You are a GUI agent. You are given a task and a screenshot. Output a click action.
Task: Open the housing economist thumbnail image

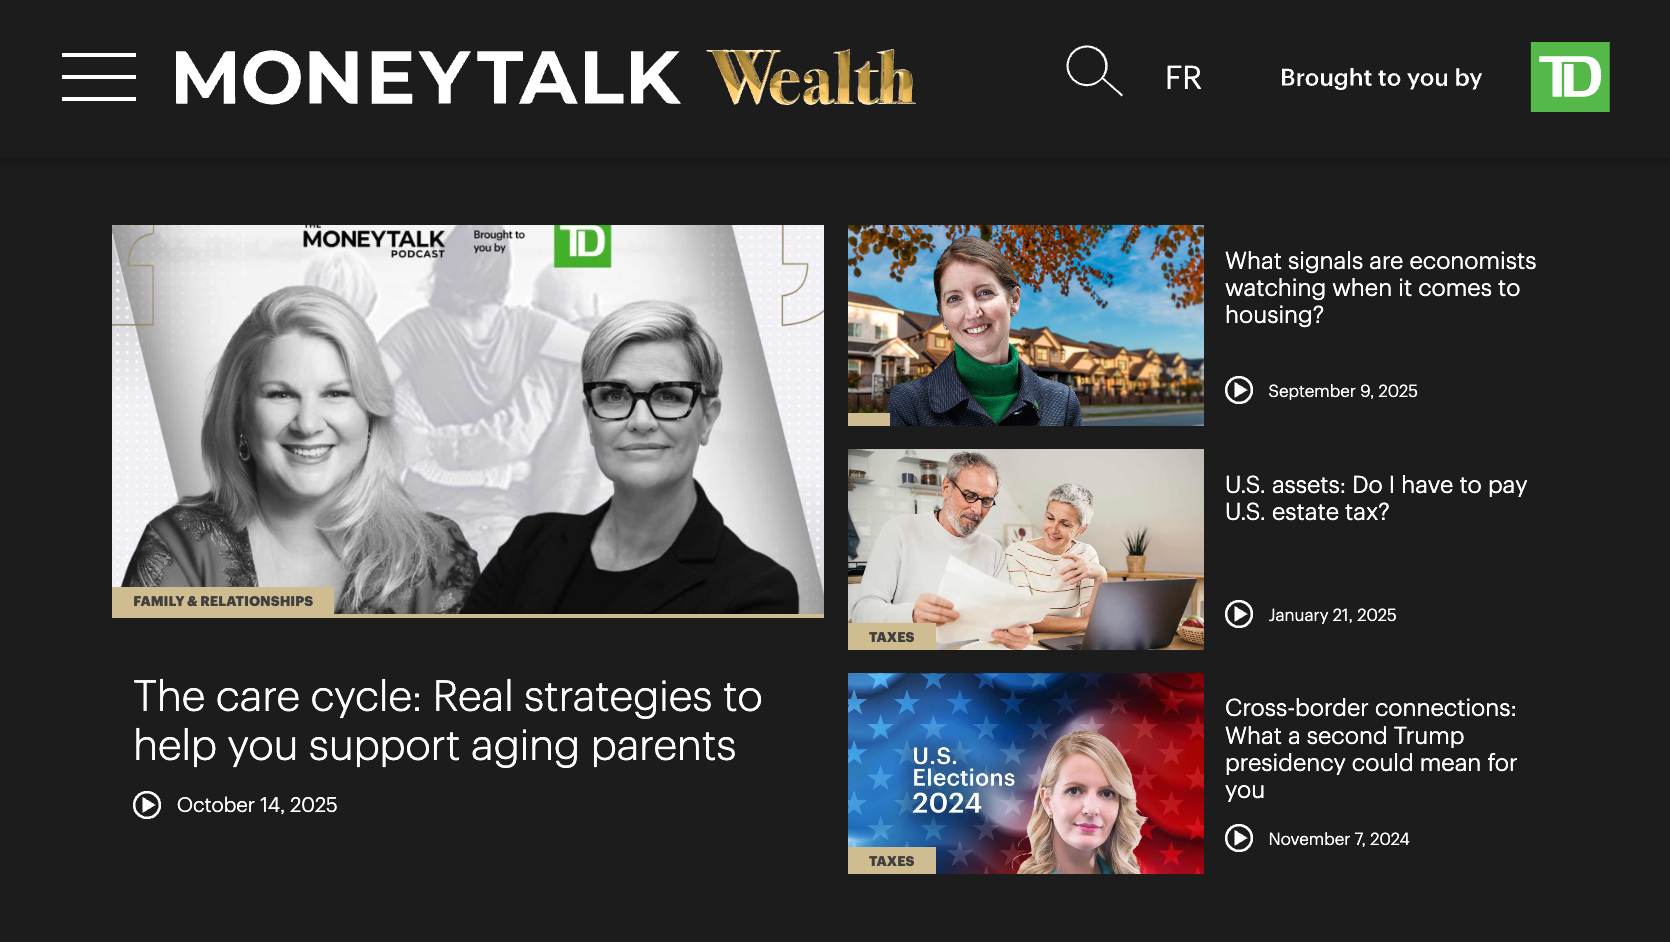pos(1026,325)
